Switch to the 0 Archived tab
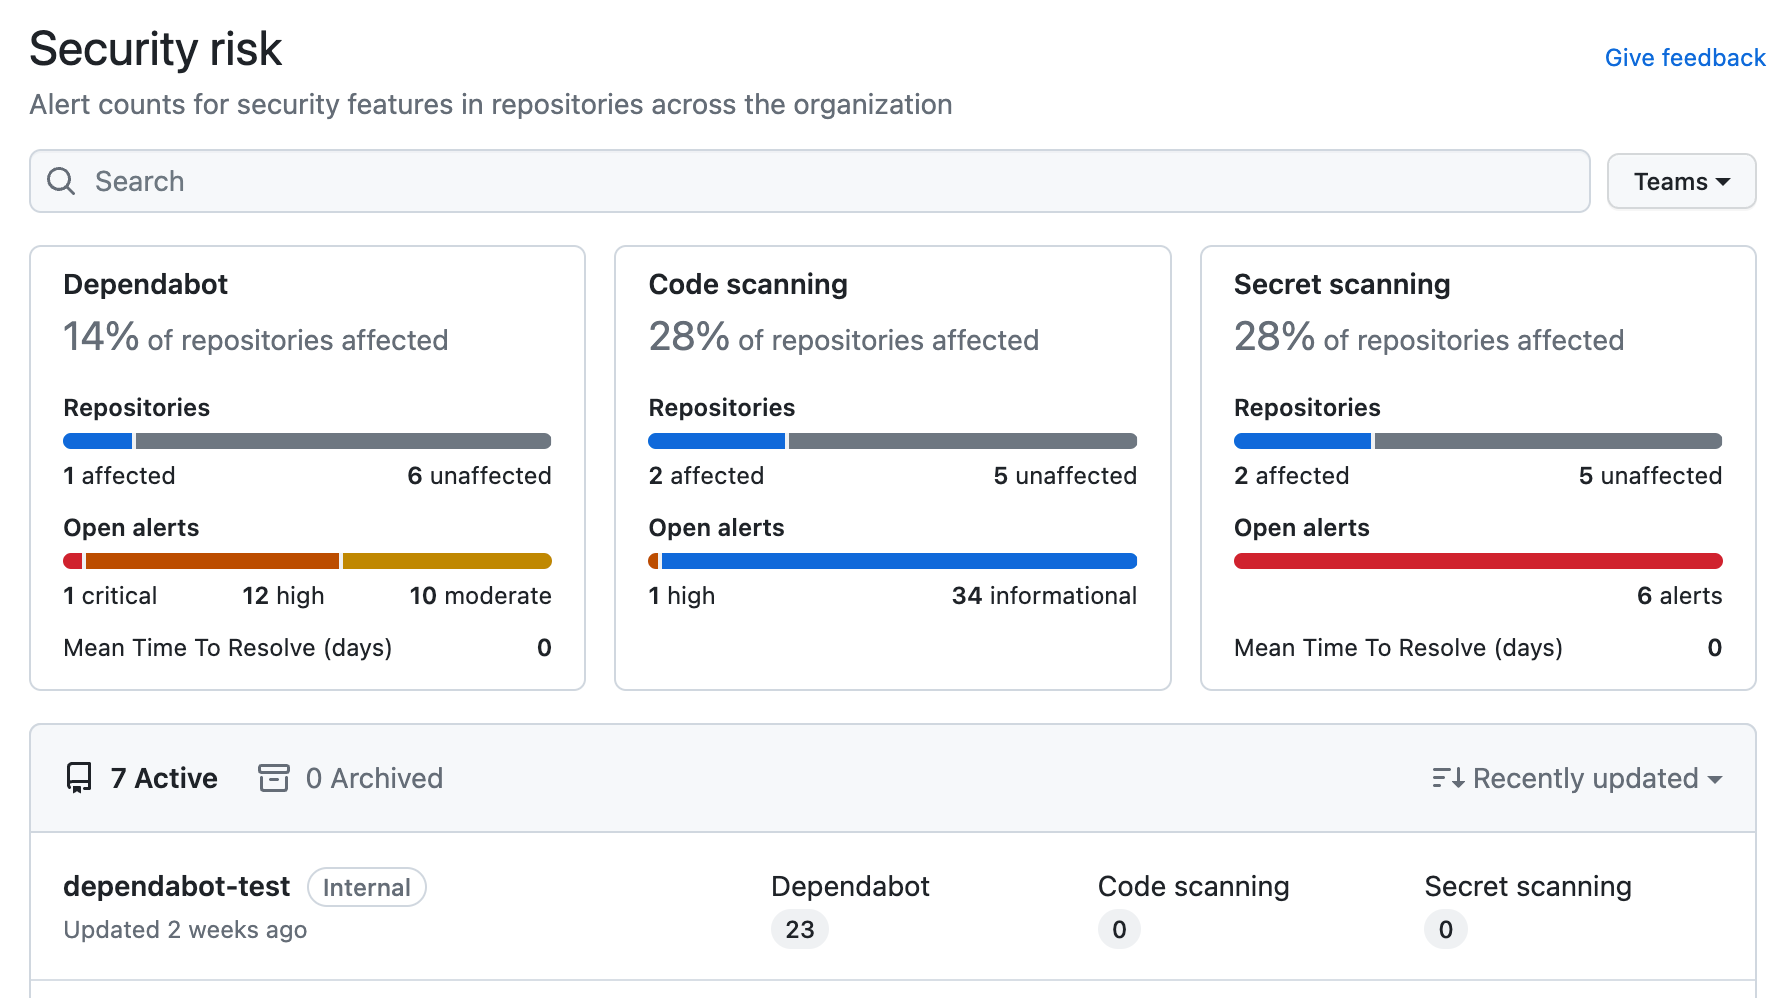 (373, 778)
